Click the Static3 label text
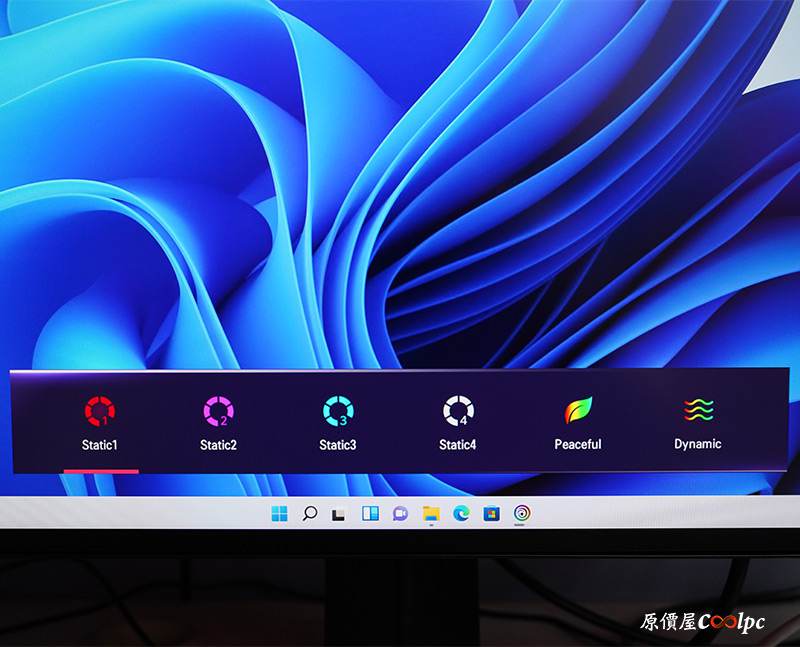This screenshot has height=647, width=800. click(338, 445)
